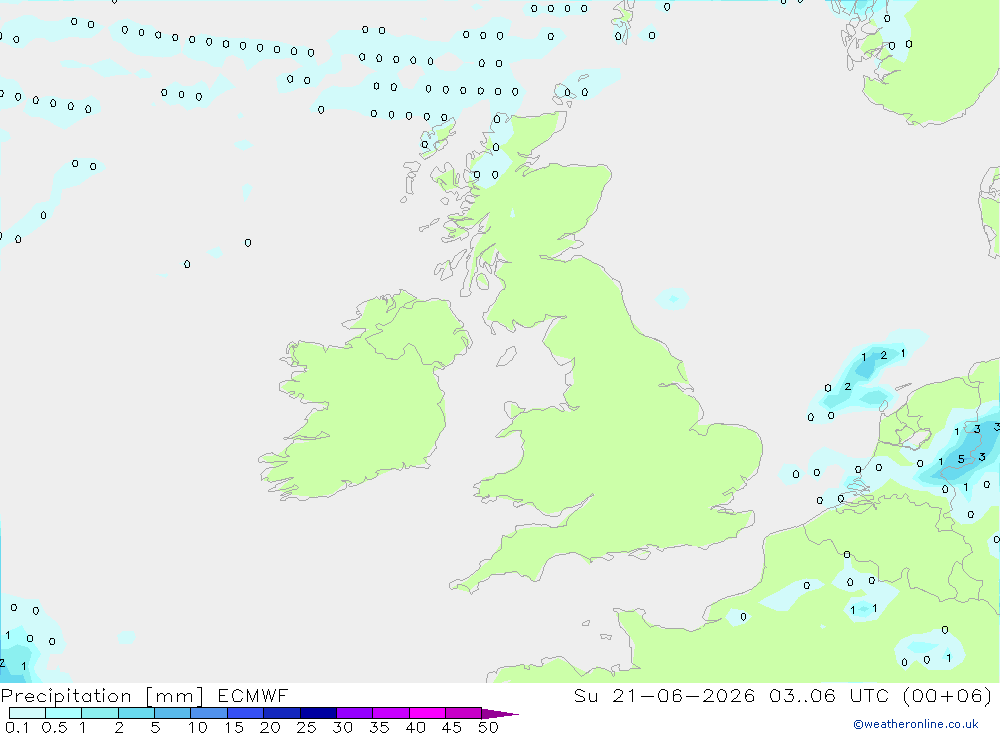Click the '(00+06)' forecast run label

(948, 695)
